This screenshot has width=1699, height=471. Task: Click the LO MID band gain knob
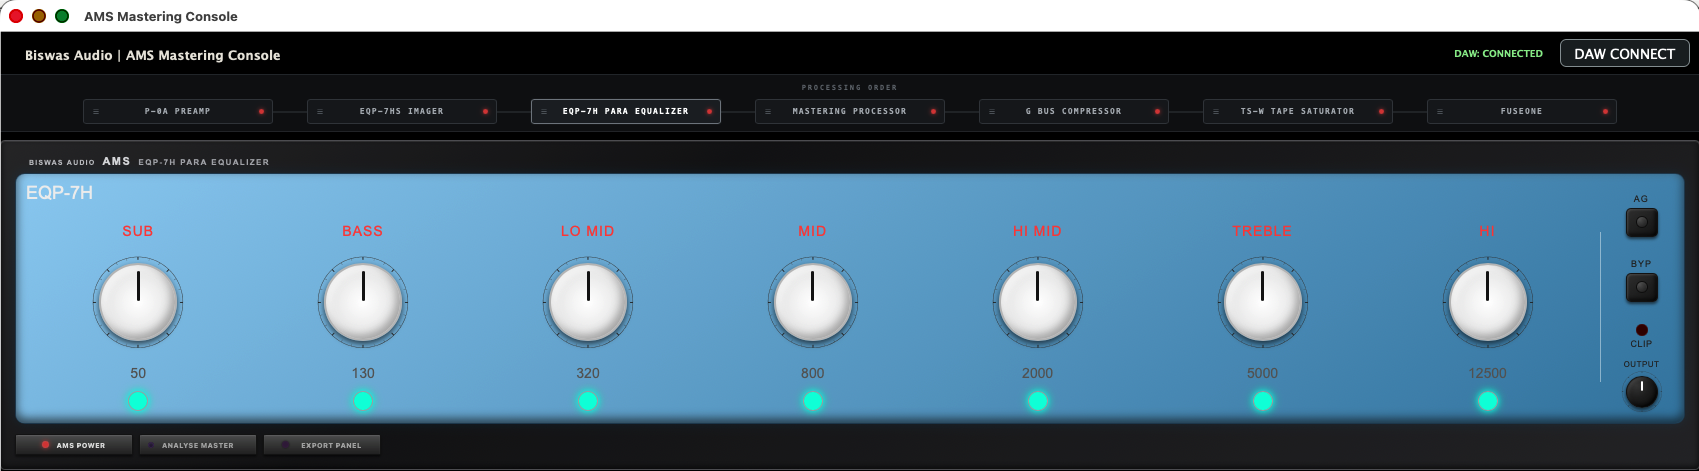coord(588,301)
